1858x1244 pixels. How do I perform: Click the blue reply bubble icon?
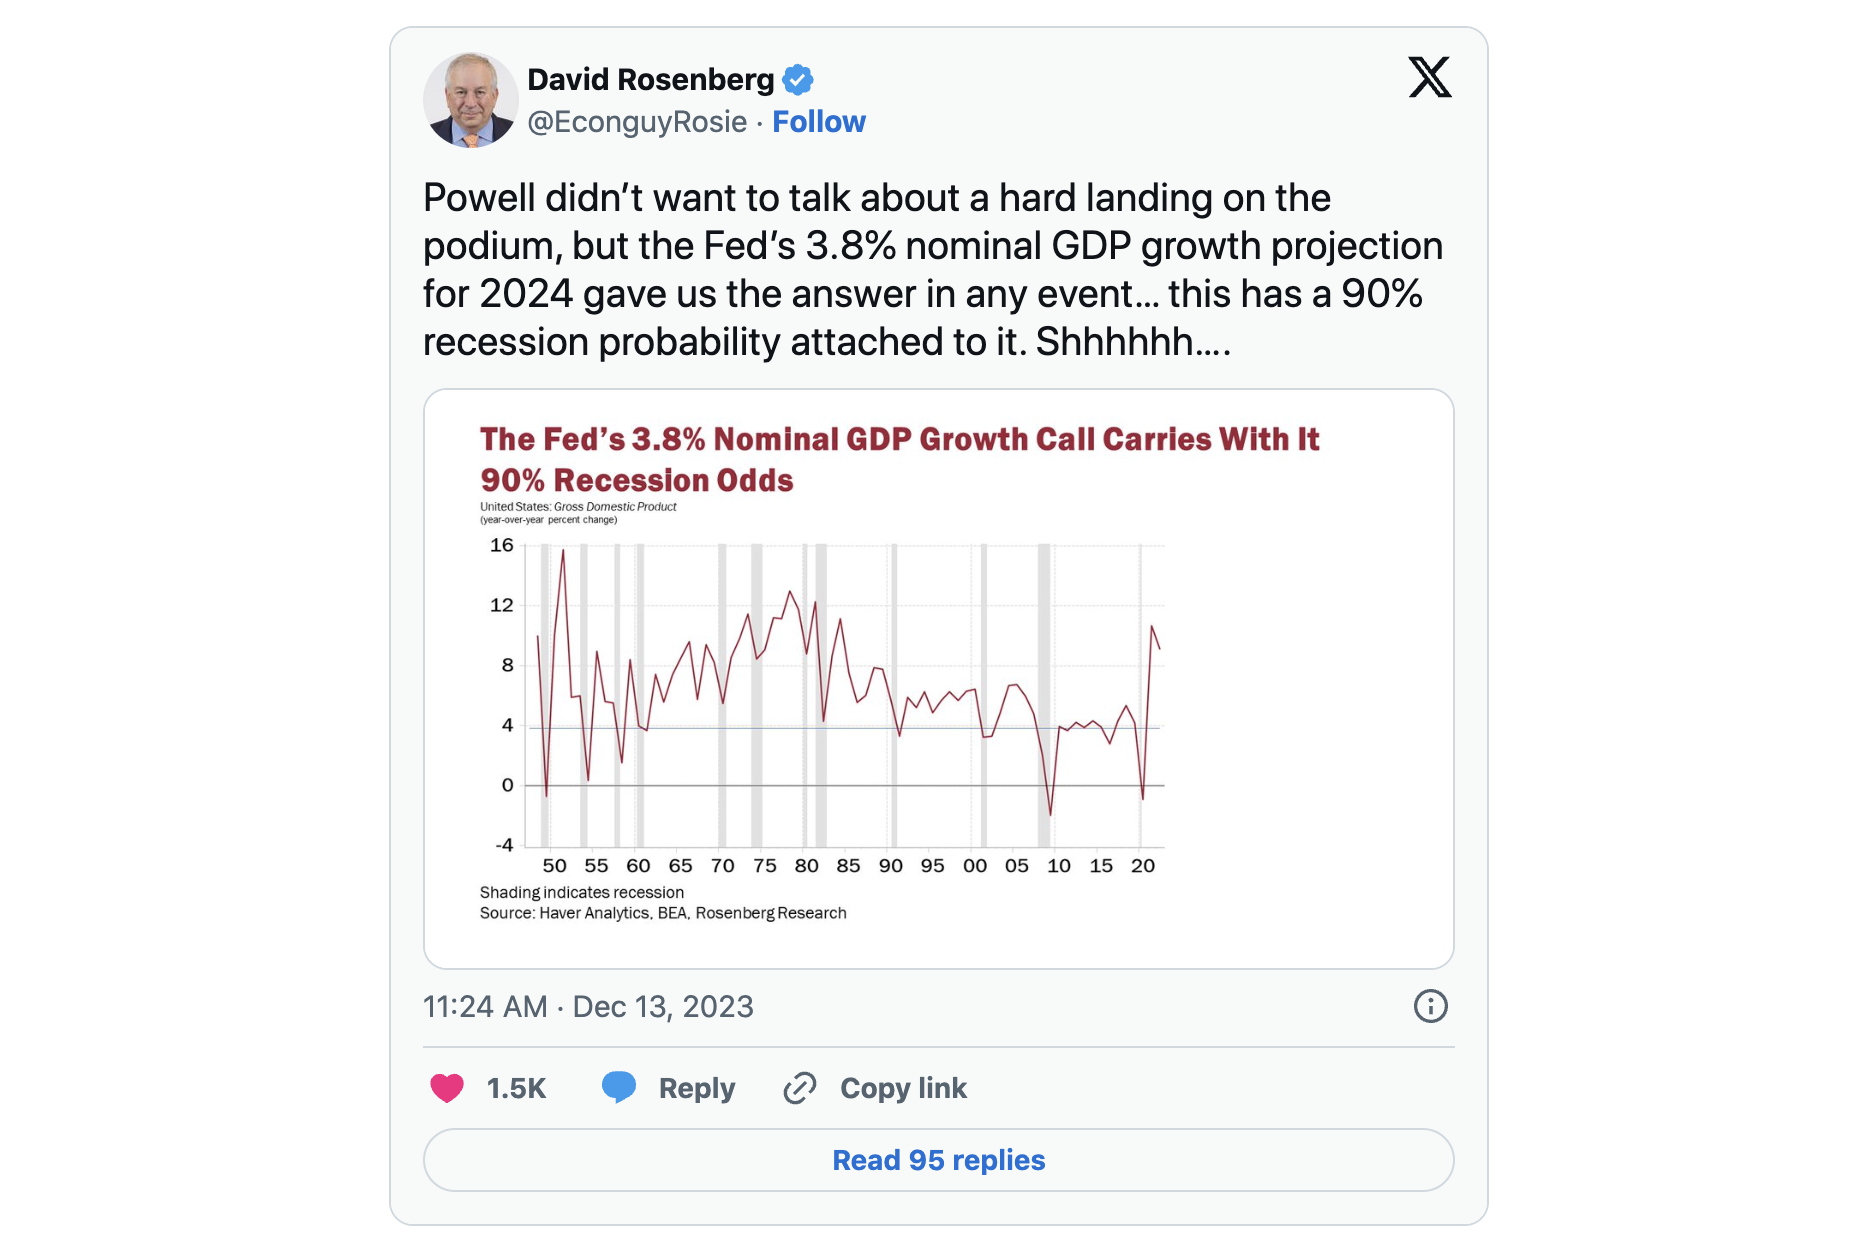(619, 1087)
